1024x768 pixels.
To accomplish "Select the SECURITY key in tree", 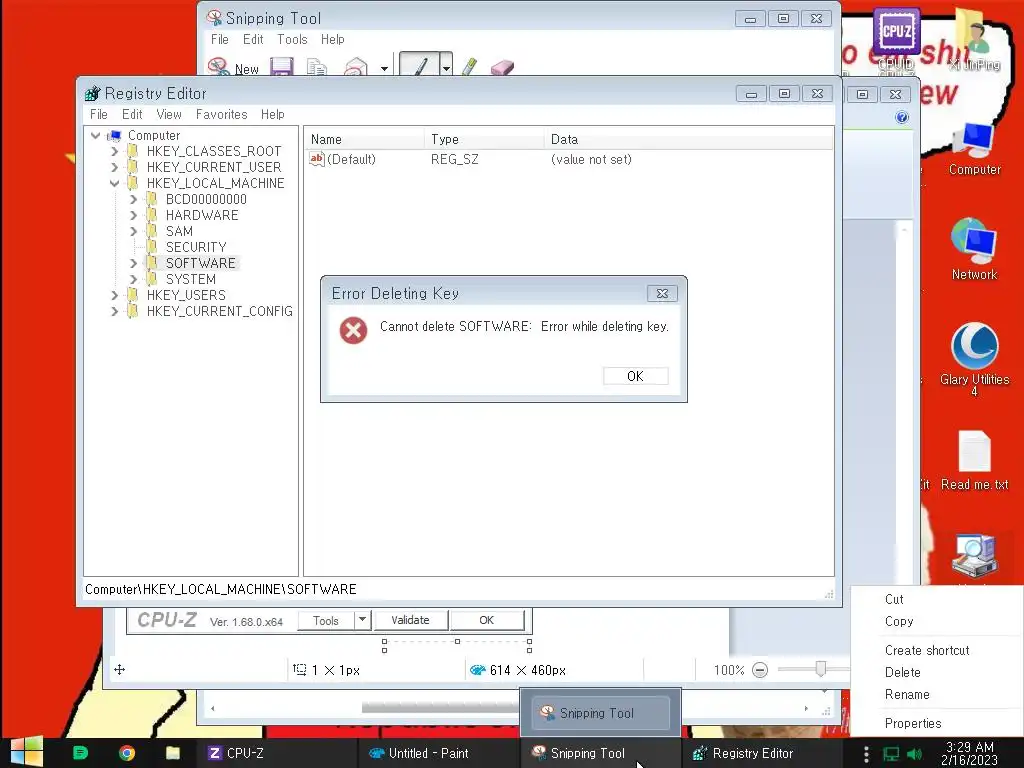I will [196, 247].
